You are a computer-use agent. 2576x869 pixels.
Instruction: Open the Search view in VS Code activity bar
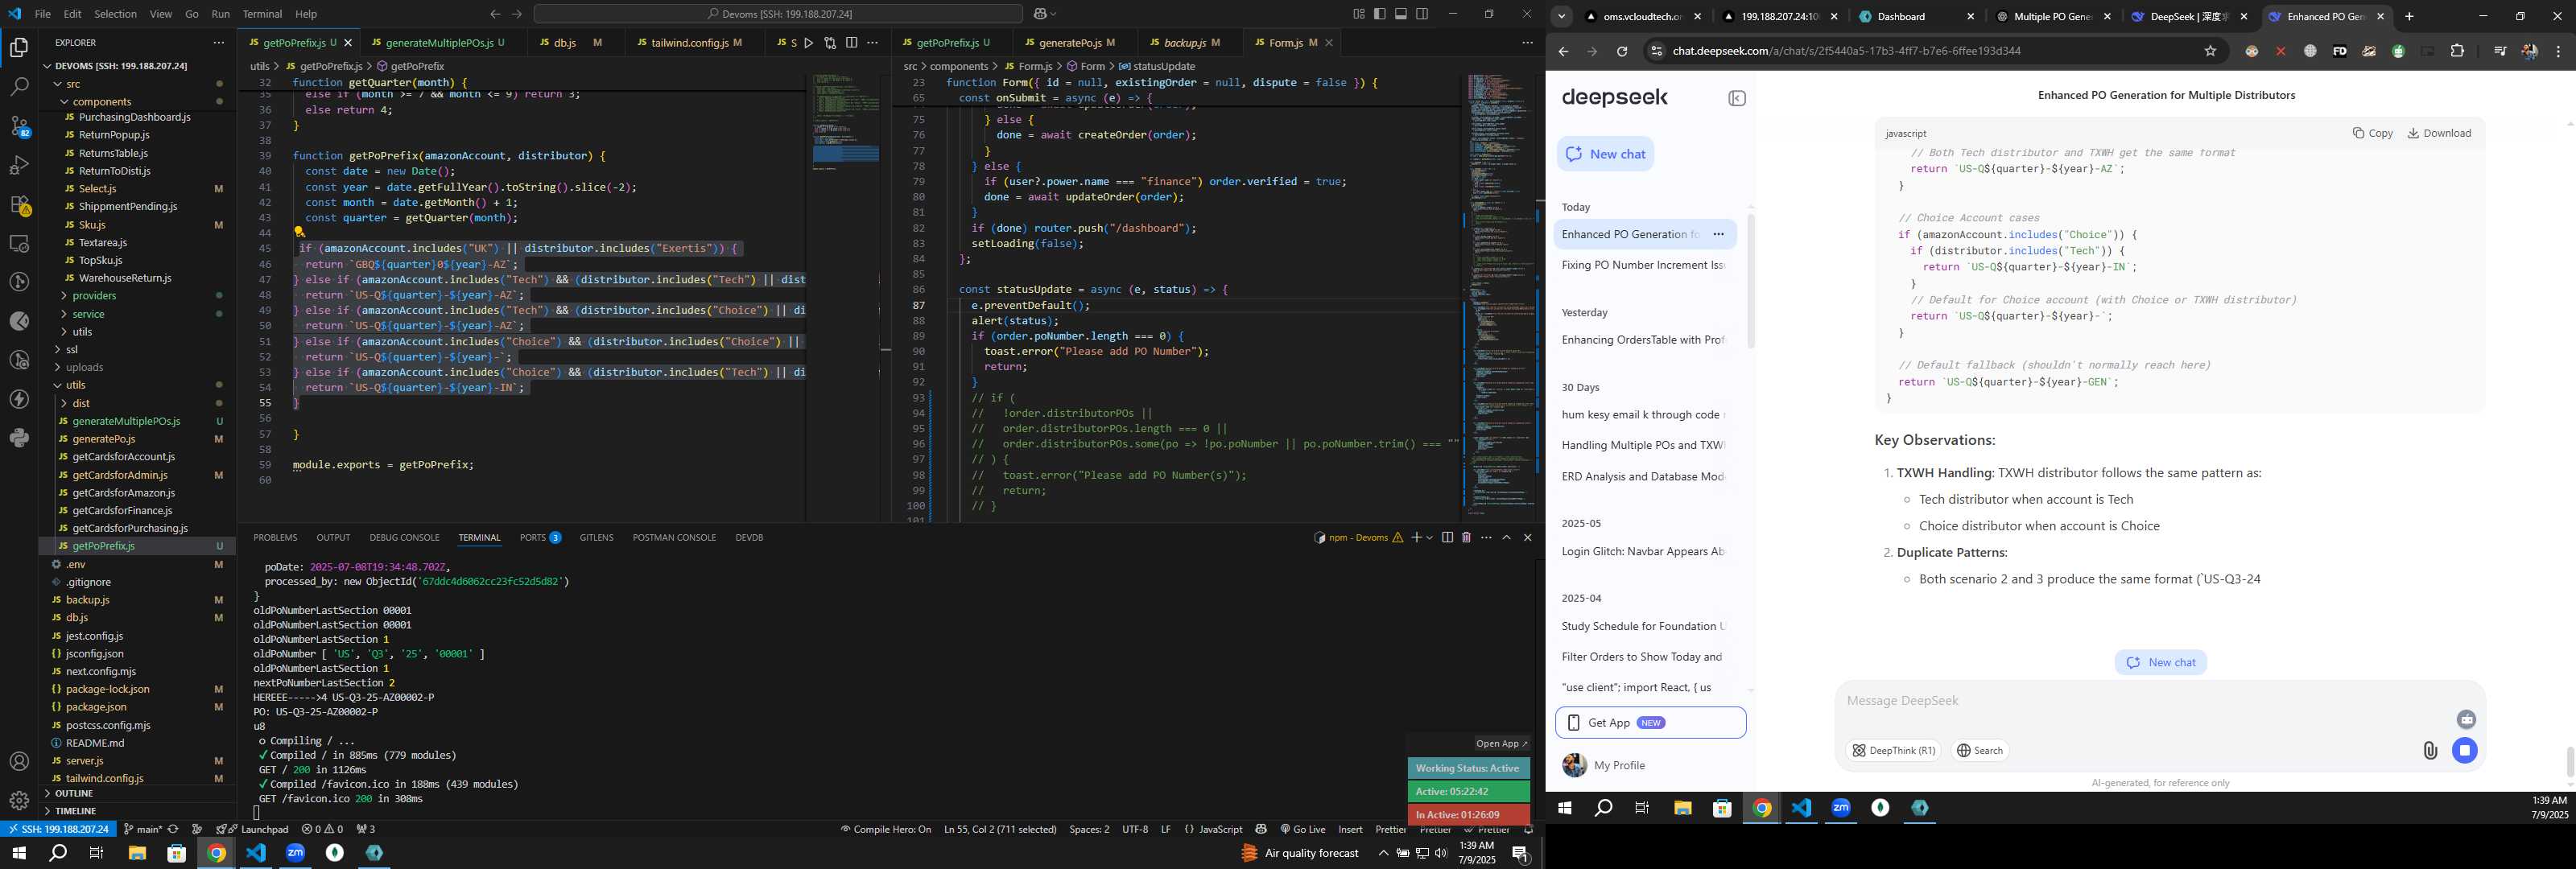(x=19, y=87)
